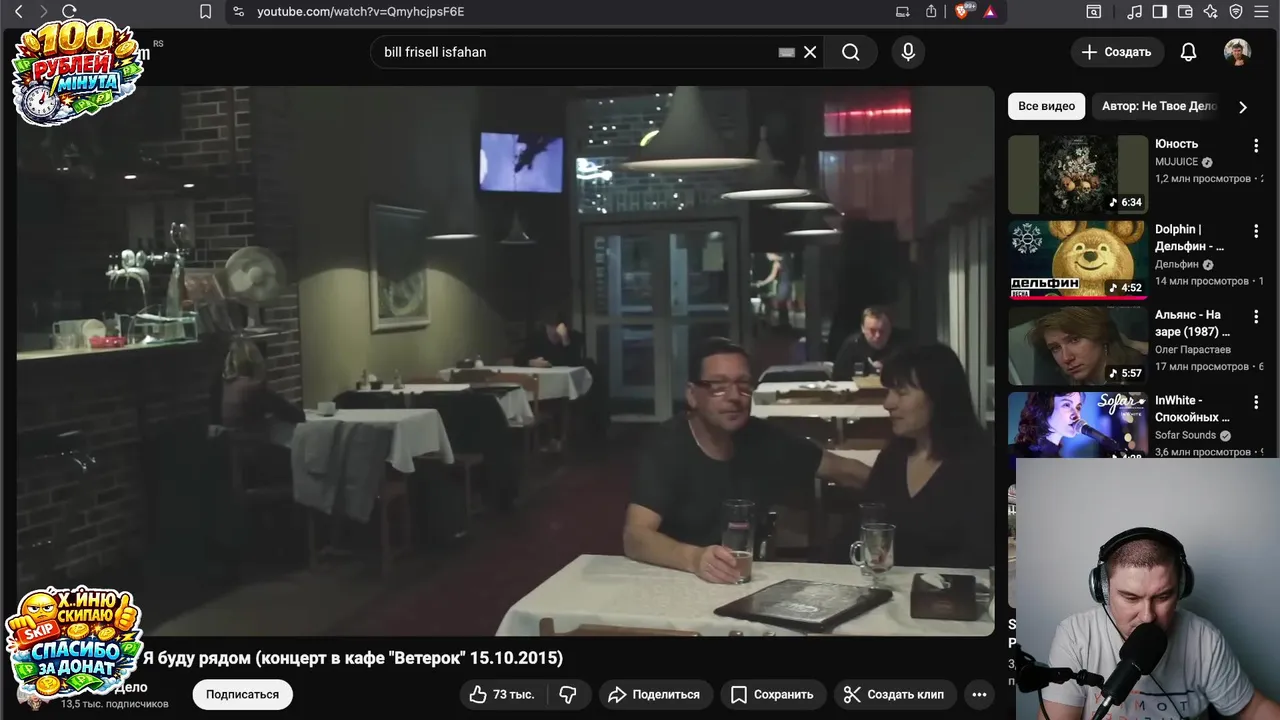
Task: Open options menu for Dolphin video
Action: 1256,231
